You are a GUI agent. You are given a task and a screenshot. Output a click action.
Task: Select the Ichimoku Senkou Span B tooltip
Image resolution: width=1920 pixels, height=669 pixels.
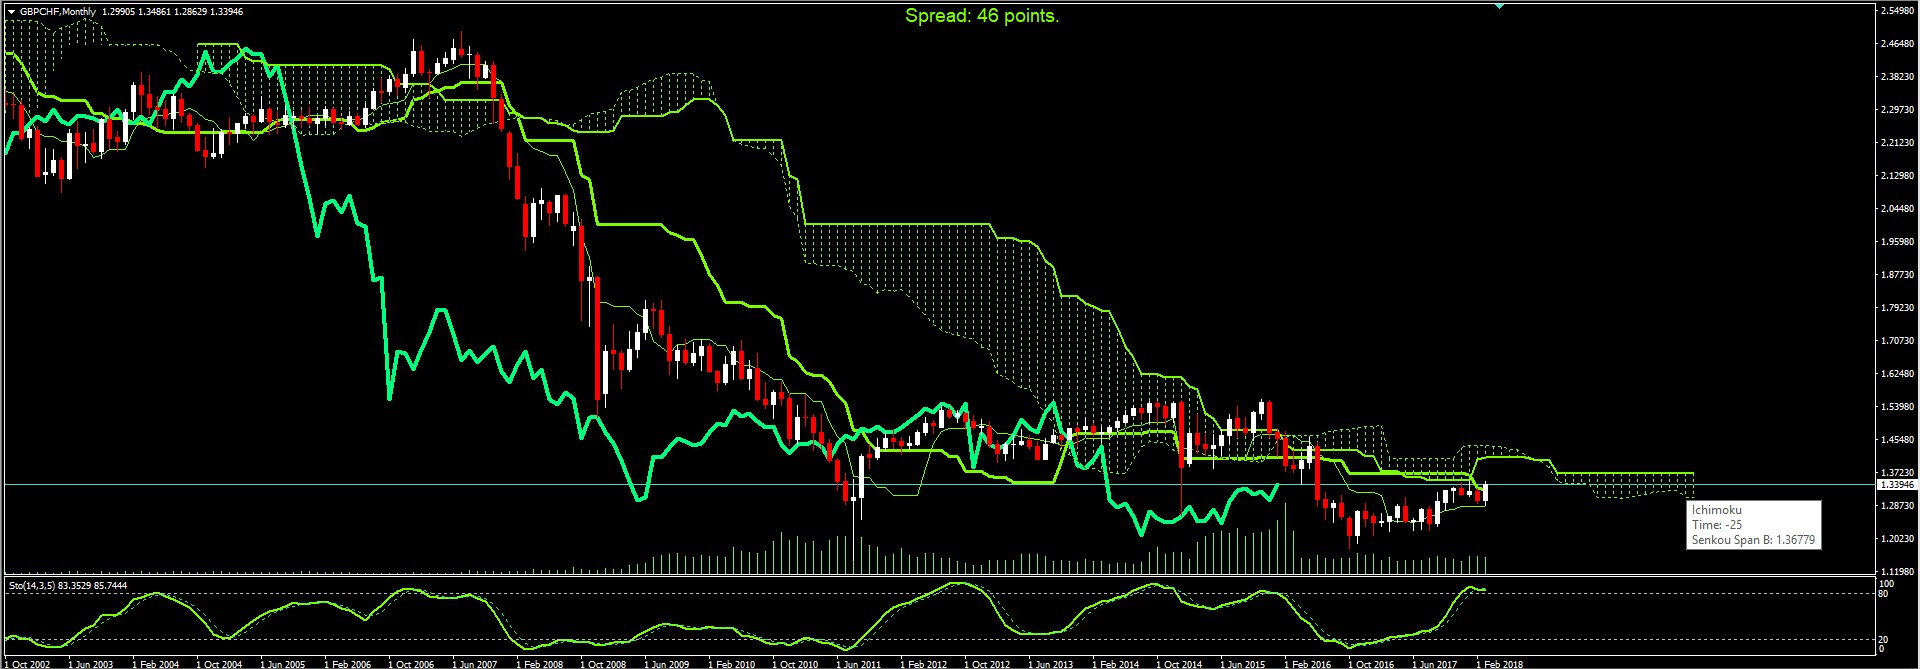(x=1753, y=525)
